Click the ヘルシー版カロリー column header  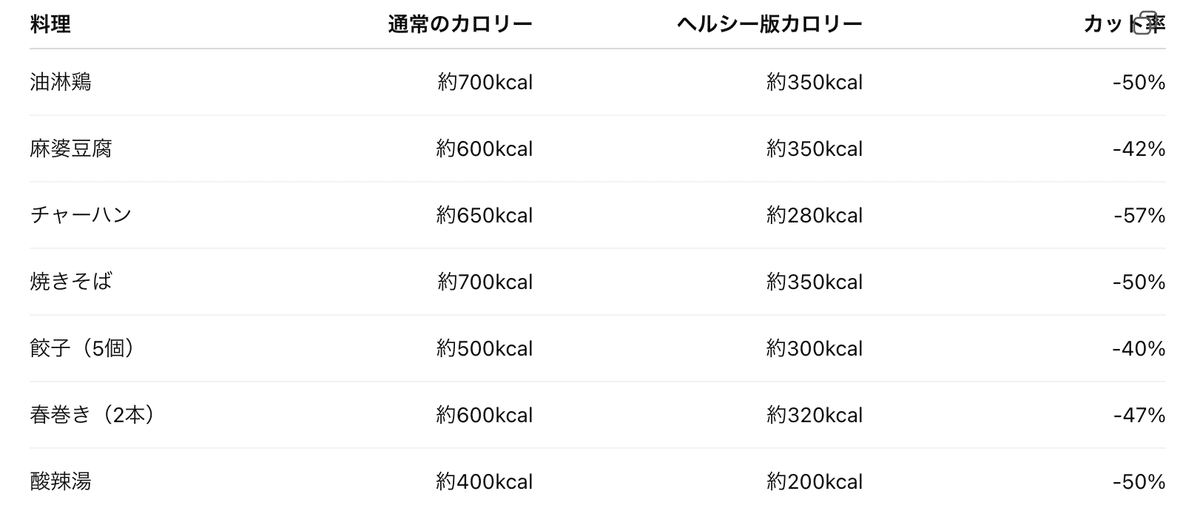point(769,25)
